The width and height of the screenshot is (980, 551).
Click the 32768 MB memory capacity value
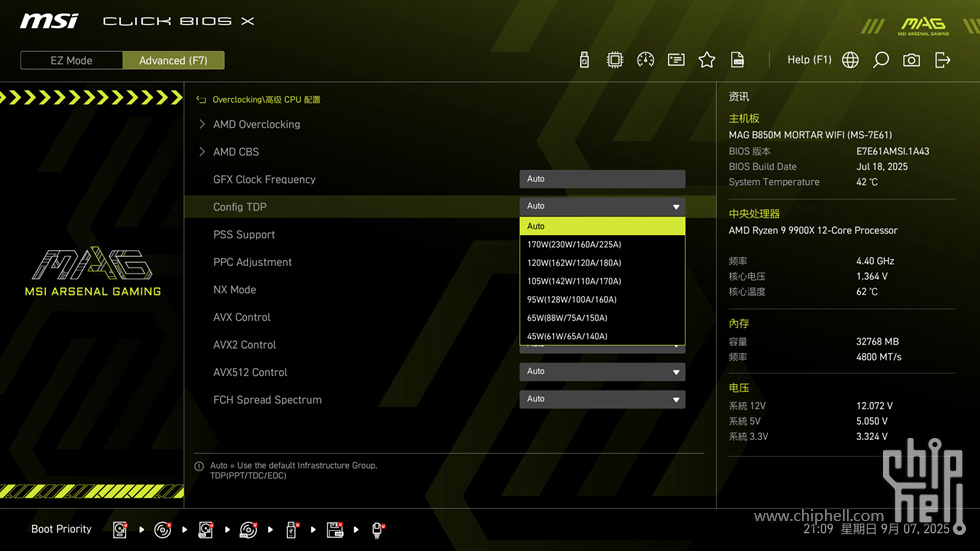click(877, 342)
